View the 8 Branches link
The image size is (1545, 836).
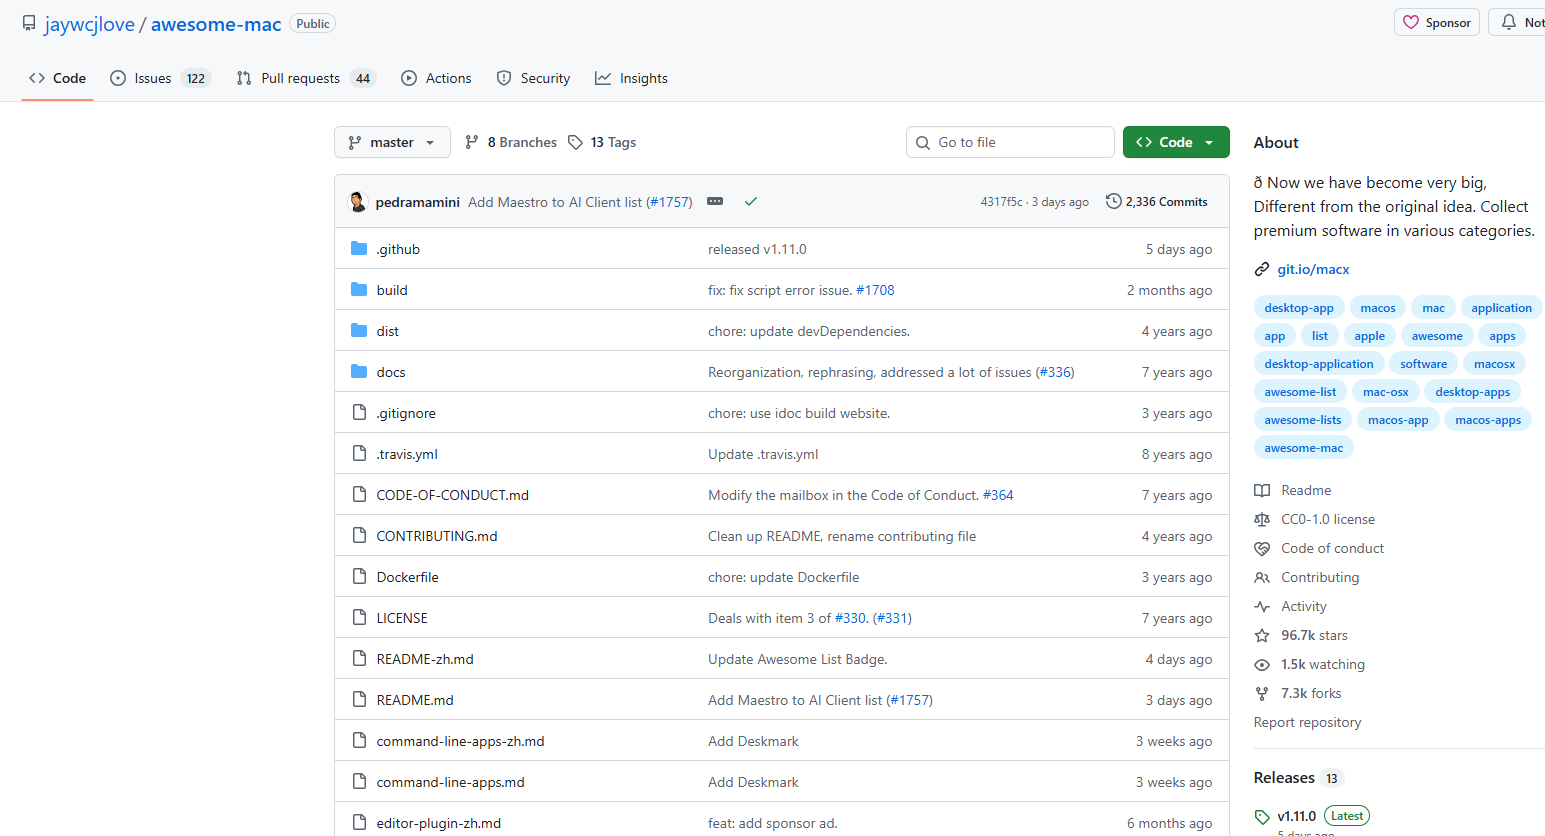(x=511, y=142)
